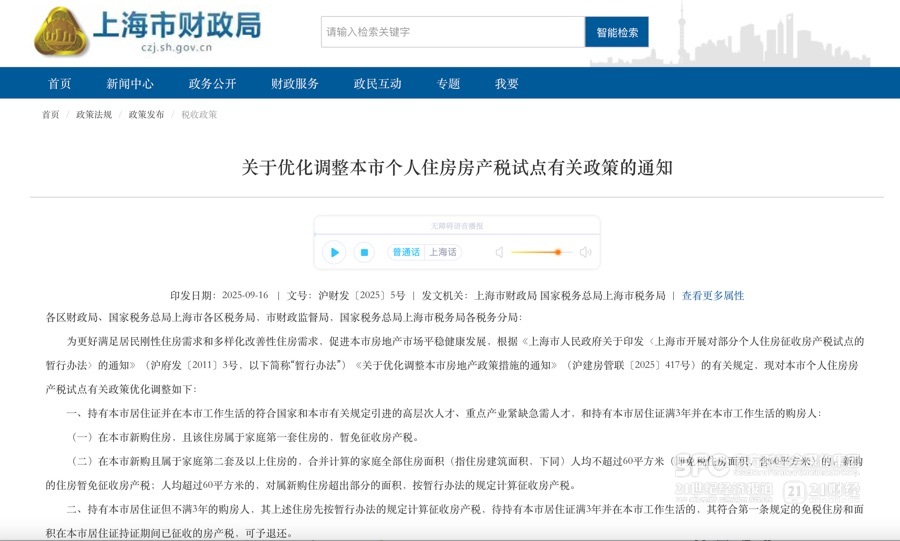Click the paragraph starting 各区财政局
Screen dimensions: 900x541
point(285,317)
